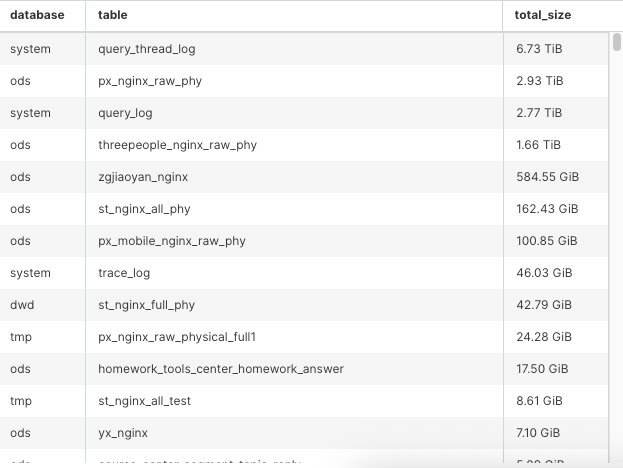The height and width of the screenshot is (468, 623).
Task: Click the vertical scrollbar thumb
Action: [x=616, y=42]
